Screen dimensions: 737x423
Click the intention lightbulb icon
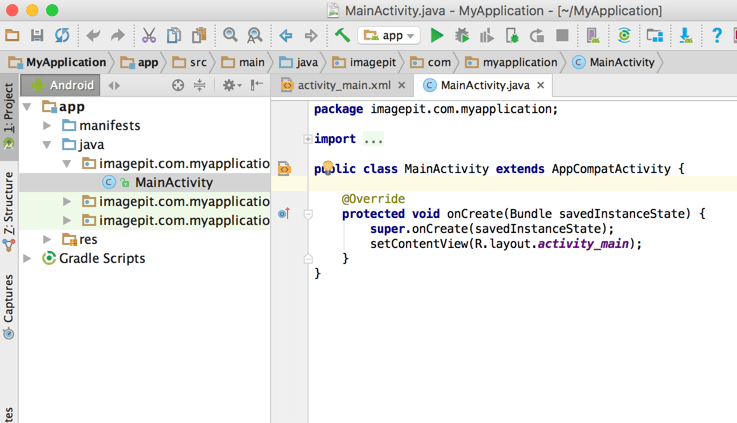tap(328, 167)
